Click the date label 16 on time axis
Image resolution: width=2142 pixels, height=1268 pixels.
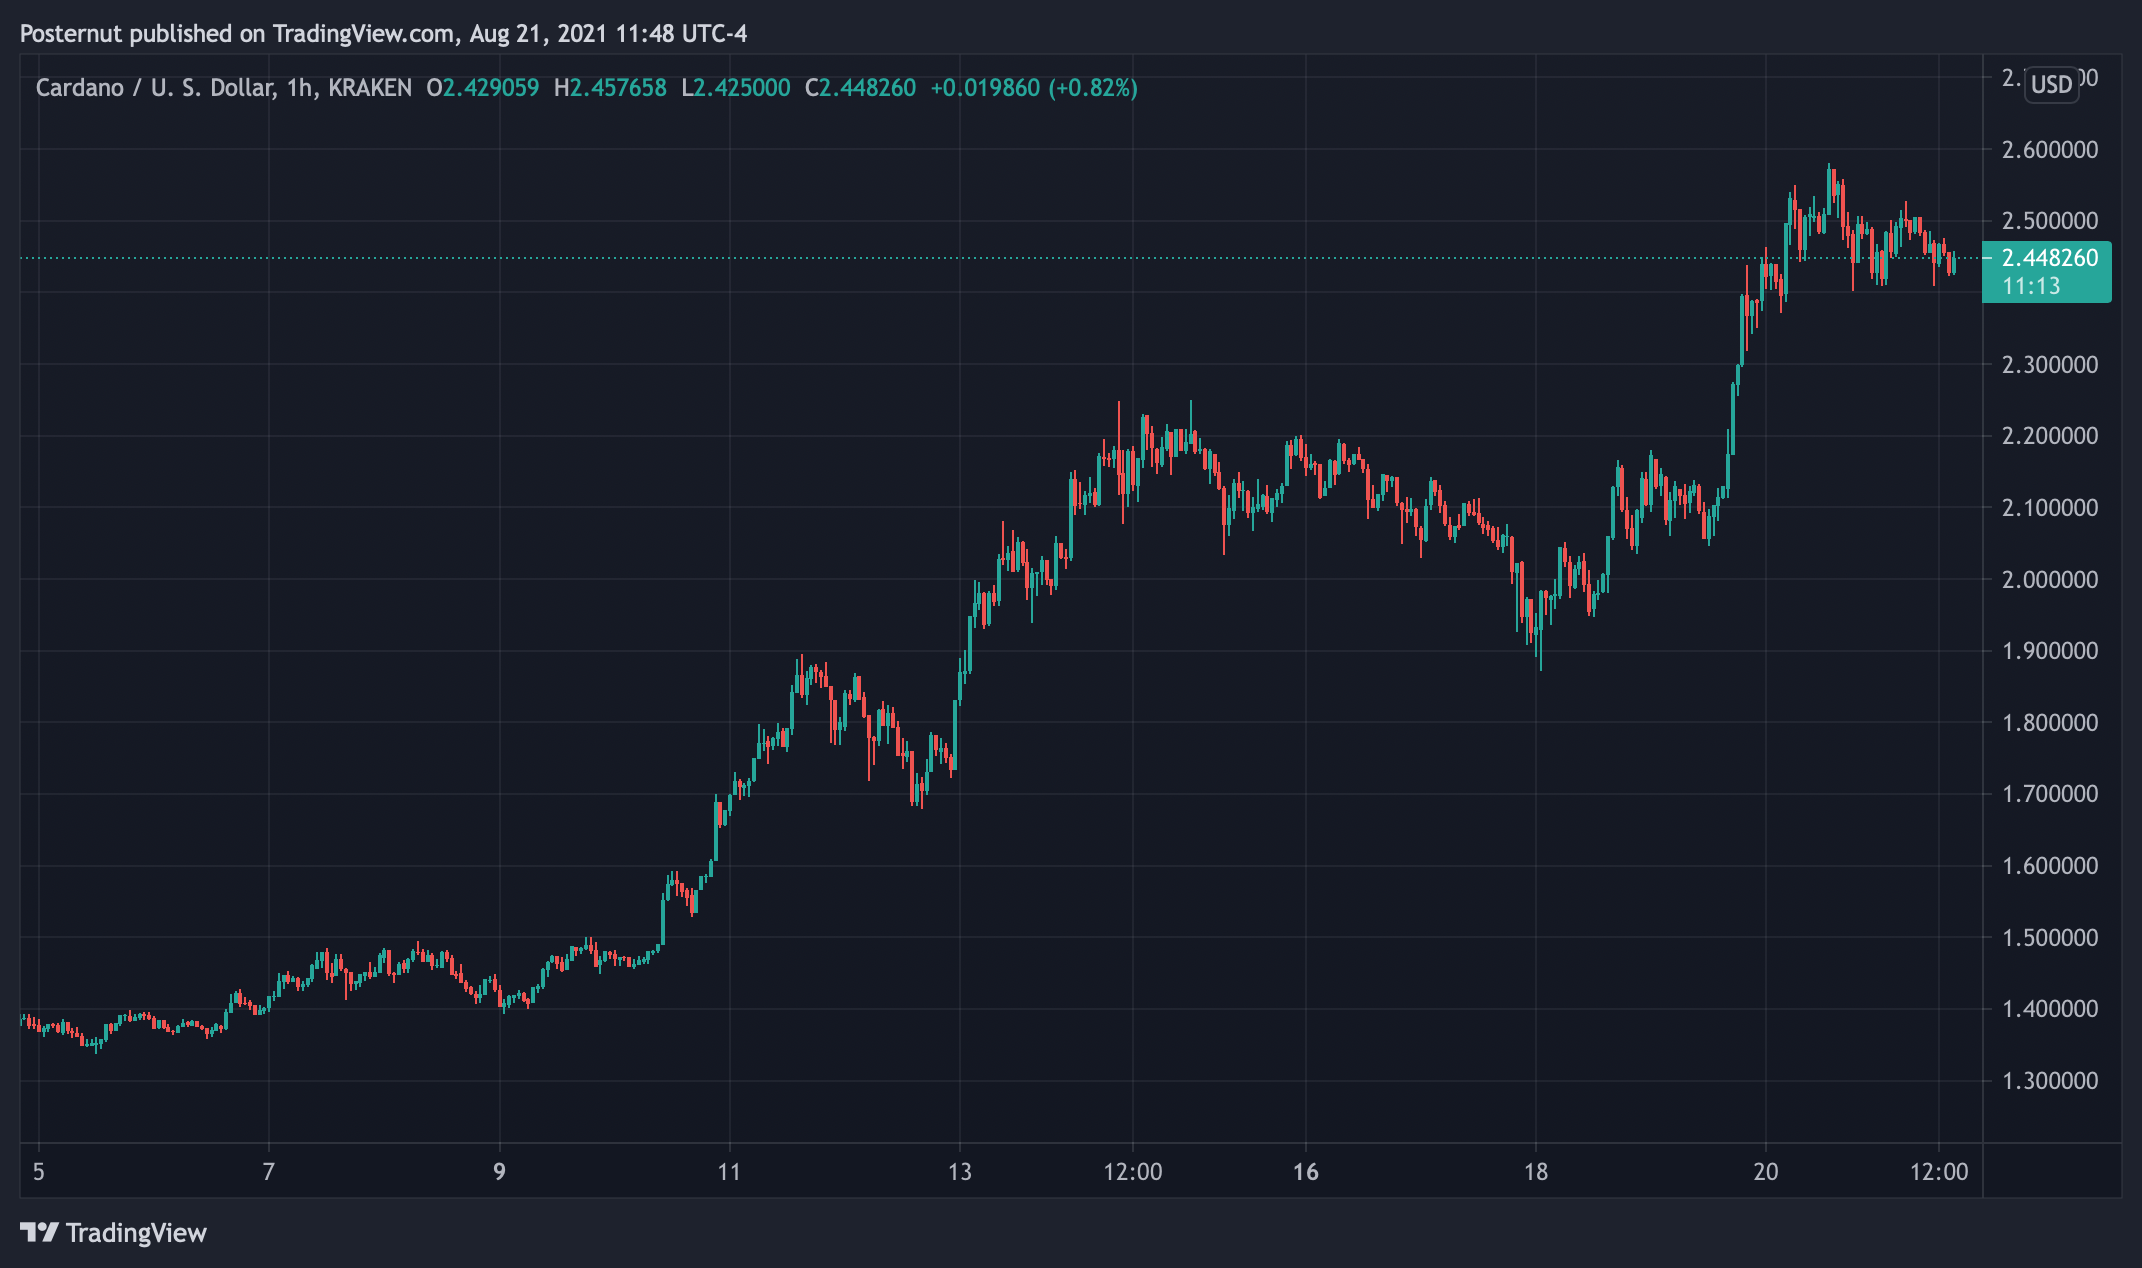point(1306,1172)
